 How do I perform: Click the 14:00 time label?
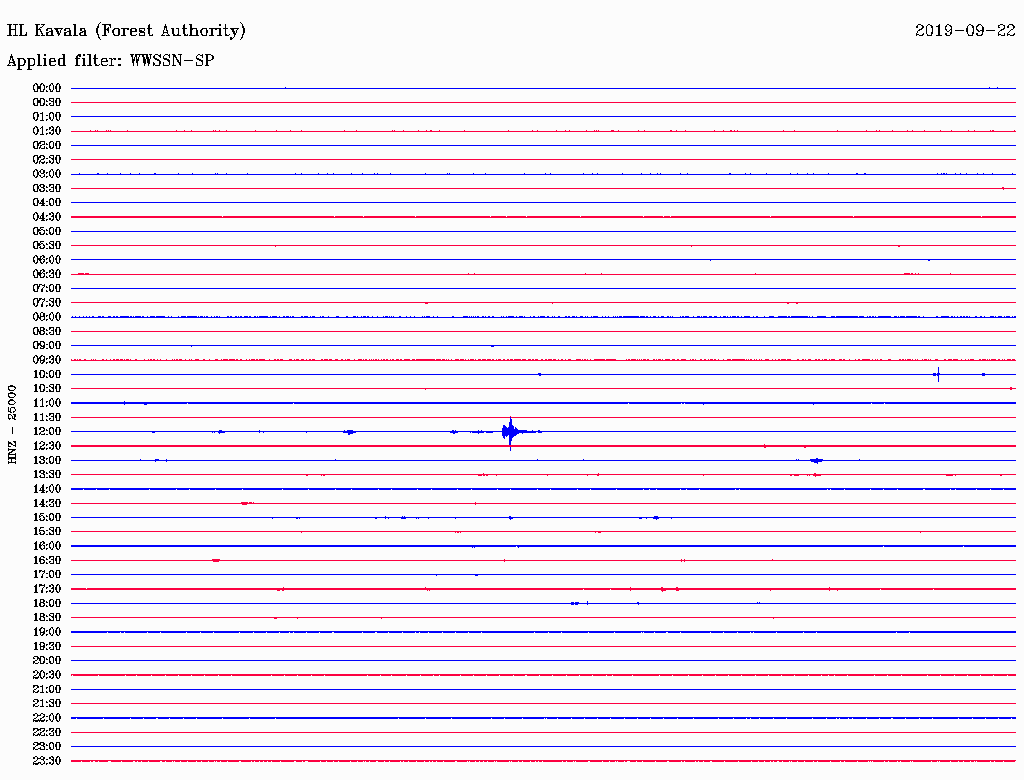click(47, 489)
